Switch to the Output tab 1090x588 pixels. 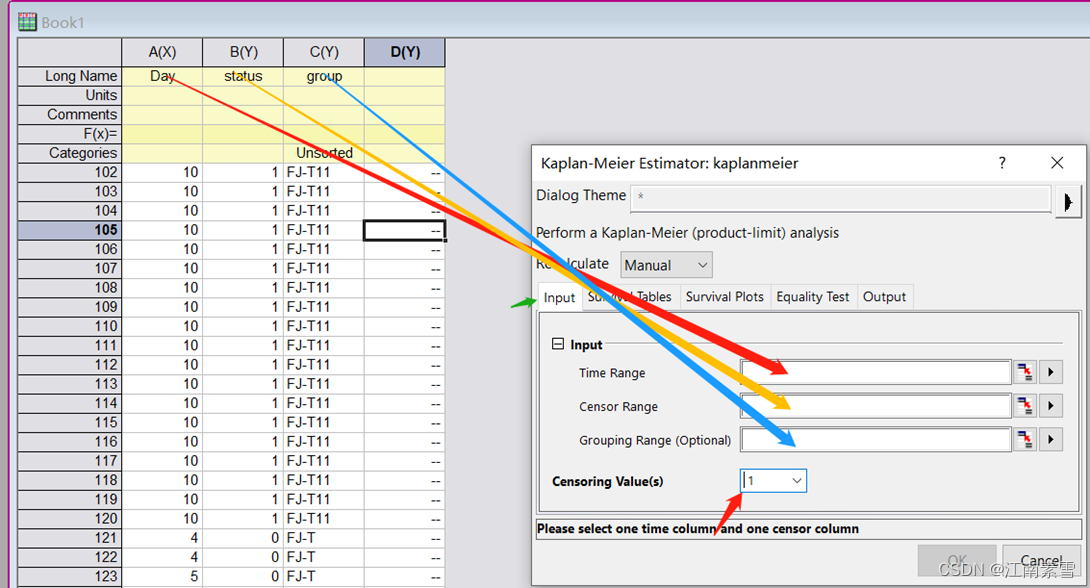pos(884,297)
